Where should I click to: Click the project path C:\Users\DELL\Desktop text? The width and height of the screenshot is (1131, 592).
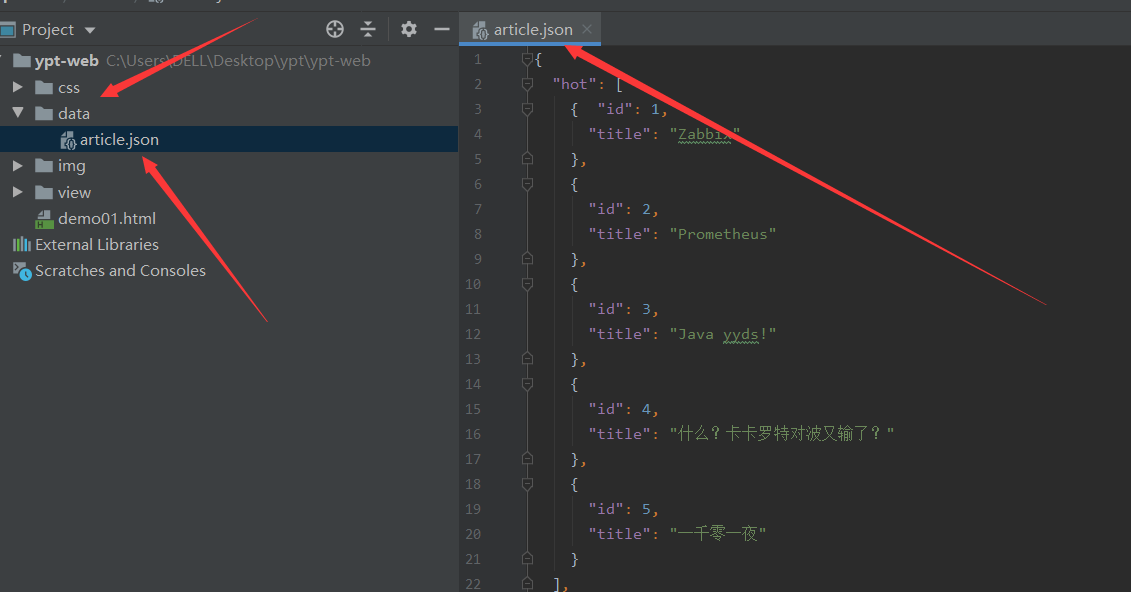(238, 61)
